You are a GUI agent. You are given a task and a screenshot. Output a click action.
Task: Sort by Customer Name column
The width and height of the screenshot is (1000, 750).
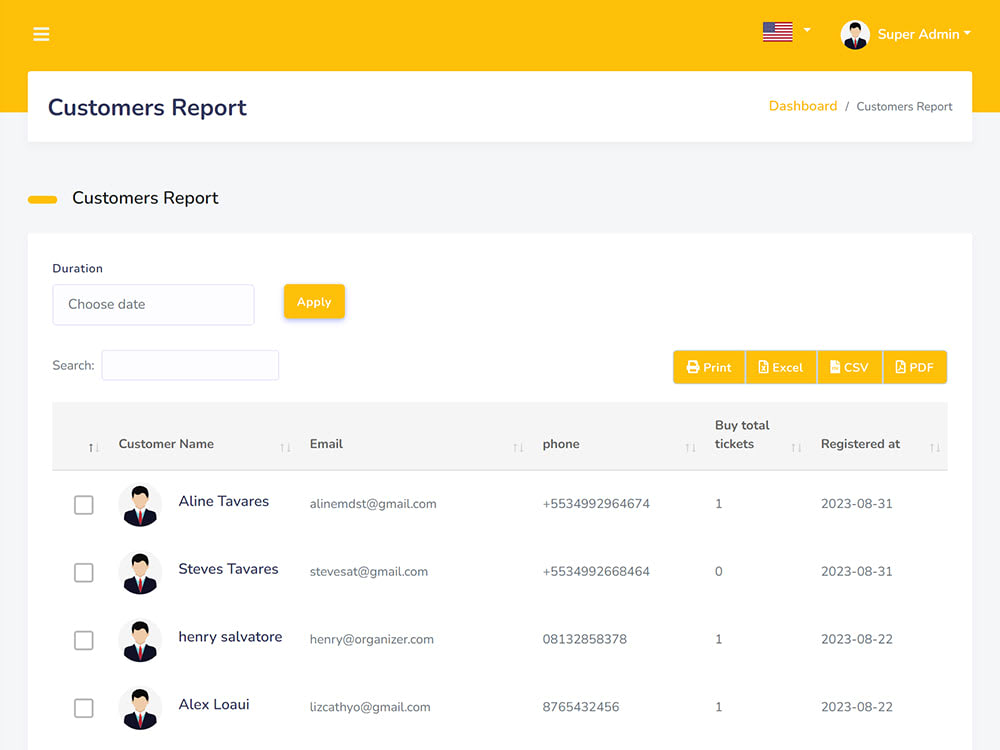point(285,448)
